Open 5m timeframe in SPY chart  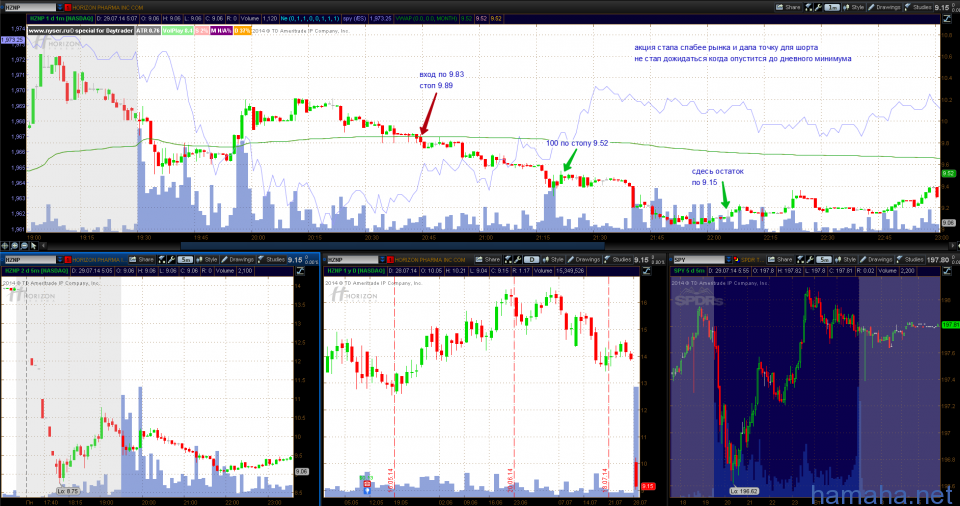click(x=823, y=260)
